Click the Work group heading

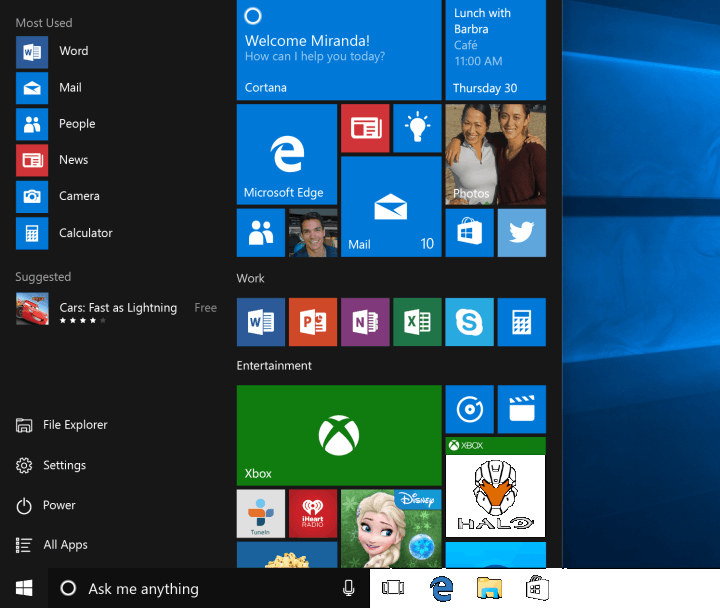pos(251,278)
